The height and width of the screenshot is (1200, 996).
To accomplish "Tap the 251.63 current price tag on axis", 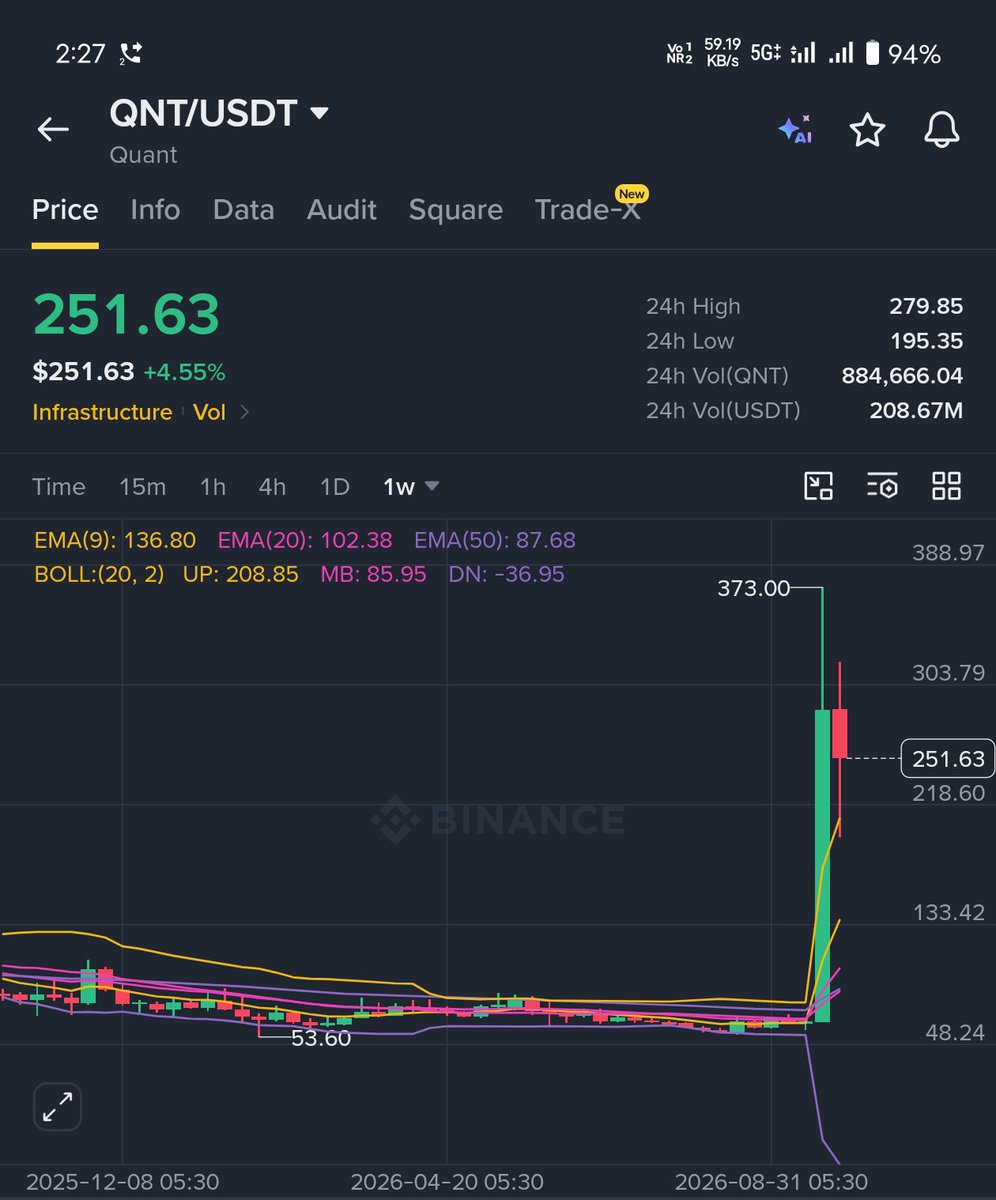I will coord(947,759).
